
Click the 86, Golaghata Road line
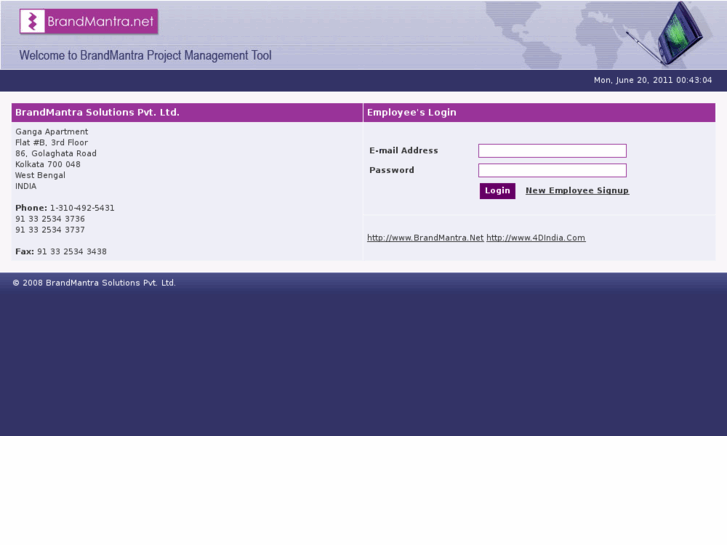[x=56, y=154]
